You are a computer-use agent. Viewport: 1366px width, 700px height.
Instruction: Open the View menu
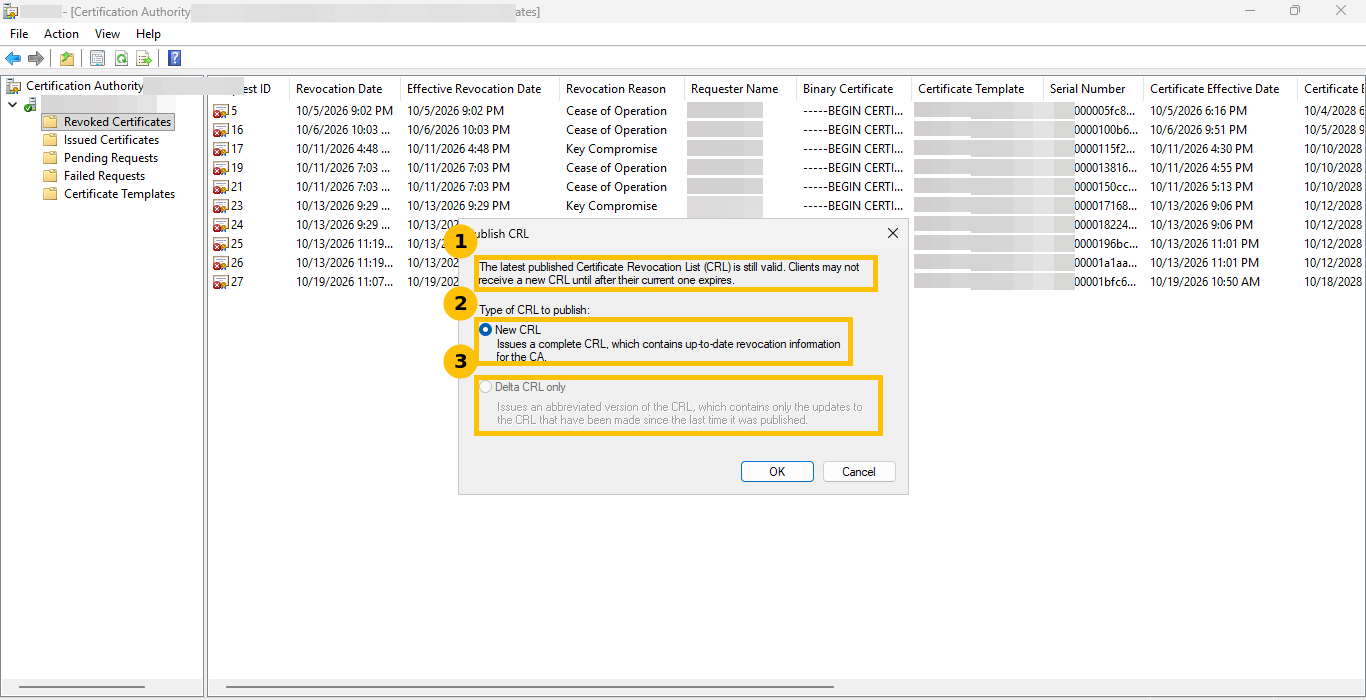coord(107,34)
